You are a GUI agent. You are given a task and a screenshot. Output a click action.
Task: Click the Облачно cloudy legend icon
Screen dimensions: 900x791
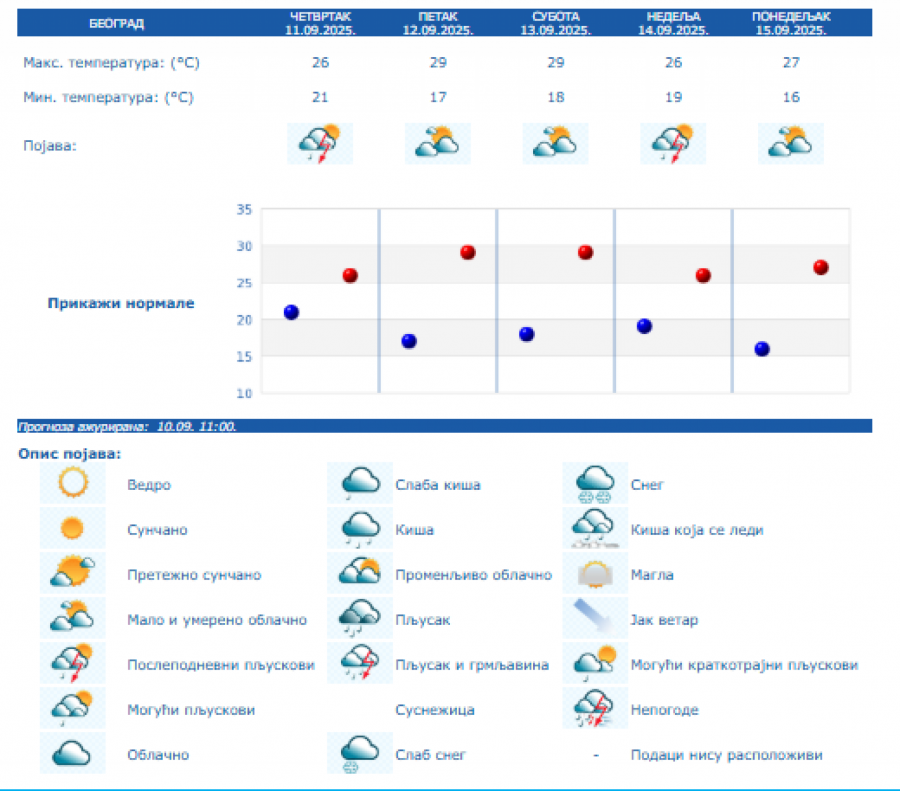pyautogui.click(x=73, y=755)
